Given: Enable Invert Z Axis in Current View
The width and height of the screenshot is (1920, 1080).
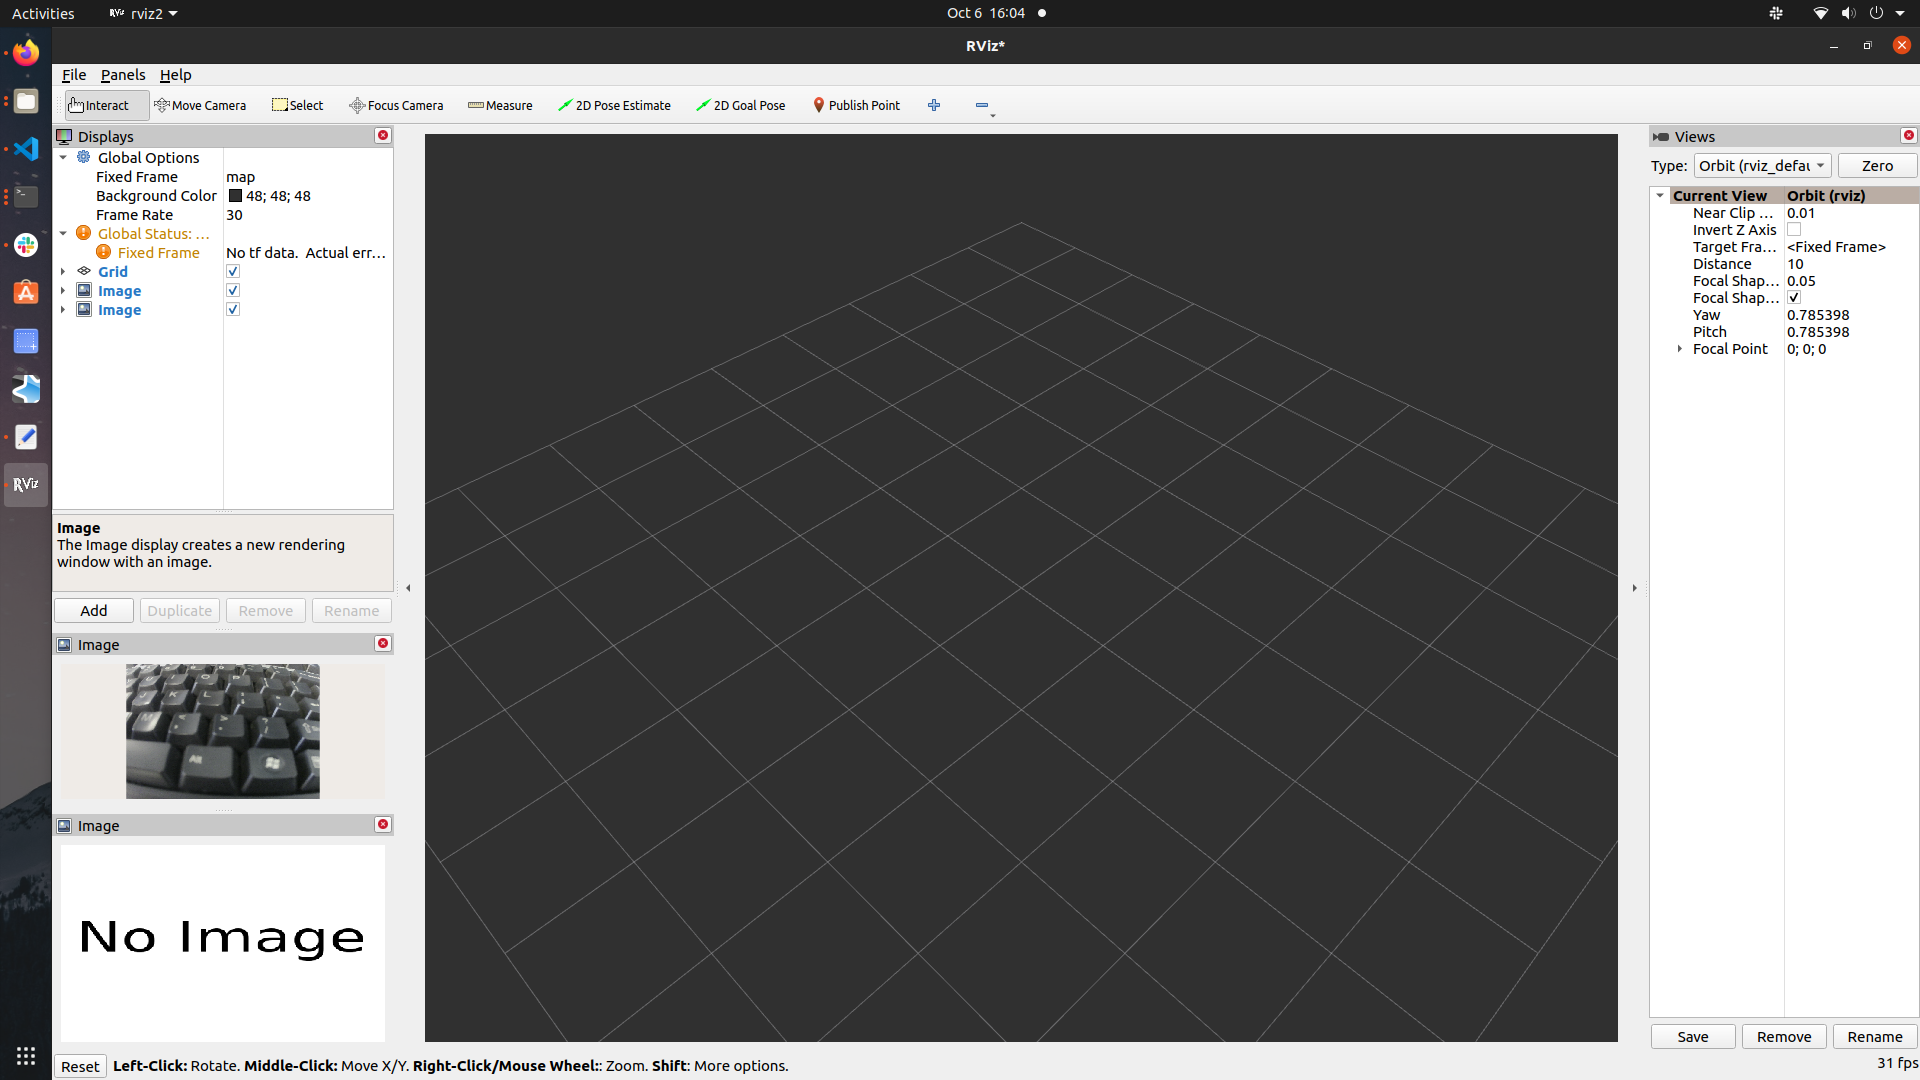Looking at the screenshot, I should click(1795, 229).
